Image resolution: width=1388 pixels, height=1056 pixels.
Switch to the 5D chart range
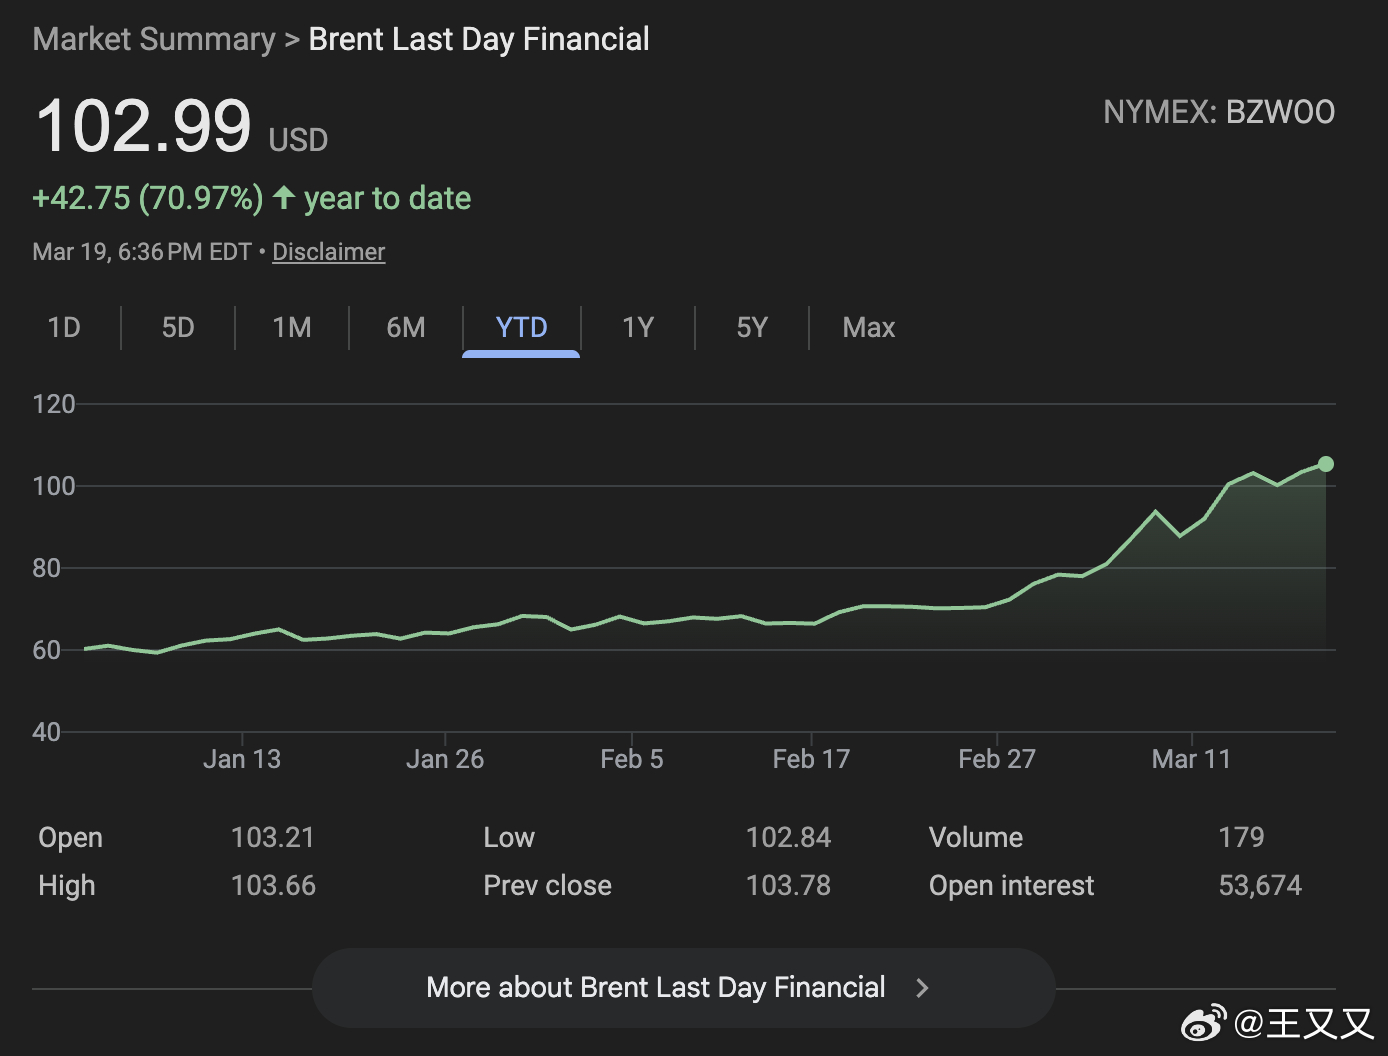pos(178,328)
